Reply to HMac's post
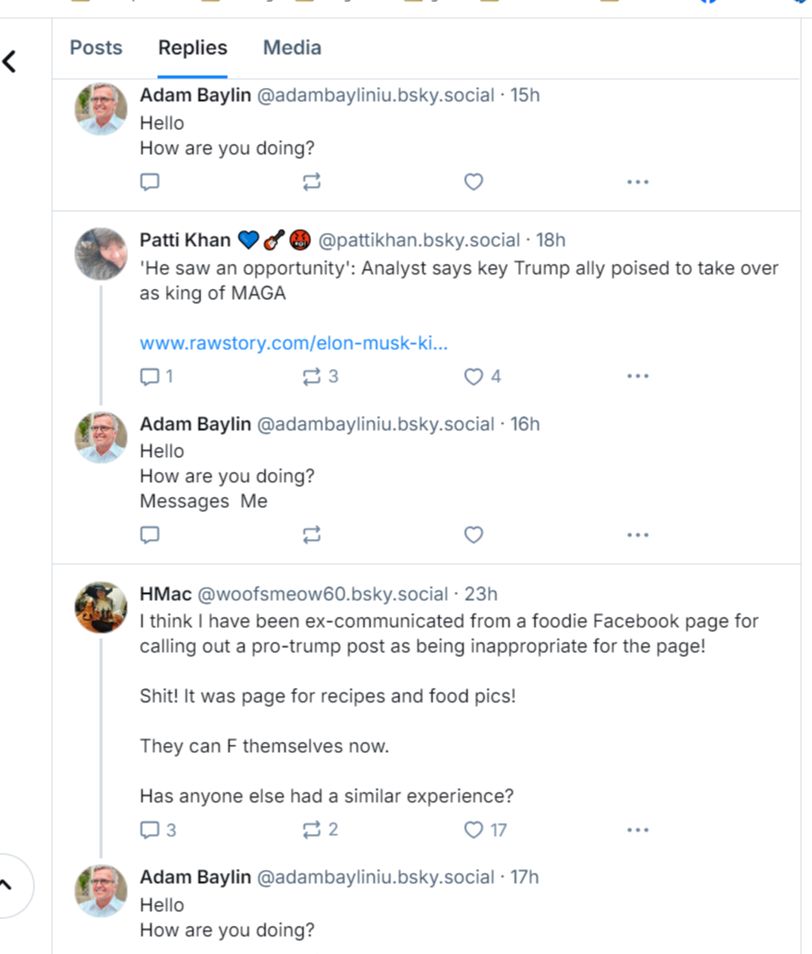 click(x=150, y=830)
